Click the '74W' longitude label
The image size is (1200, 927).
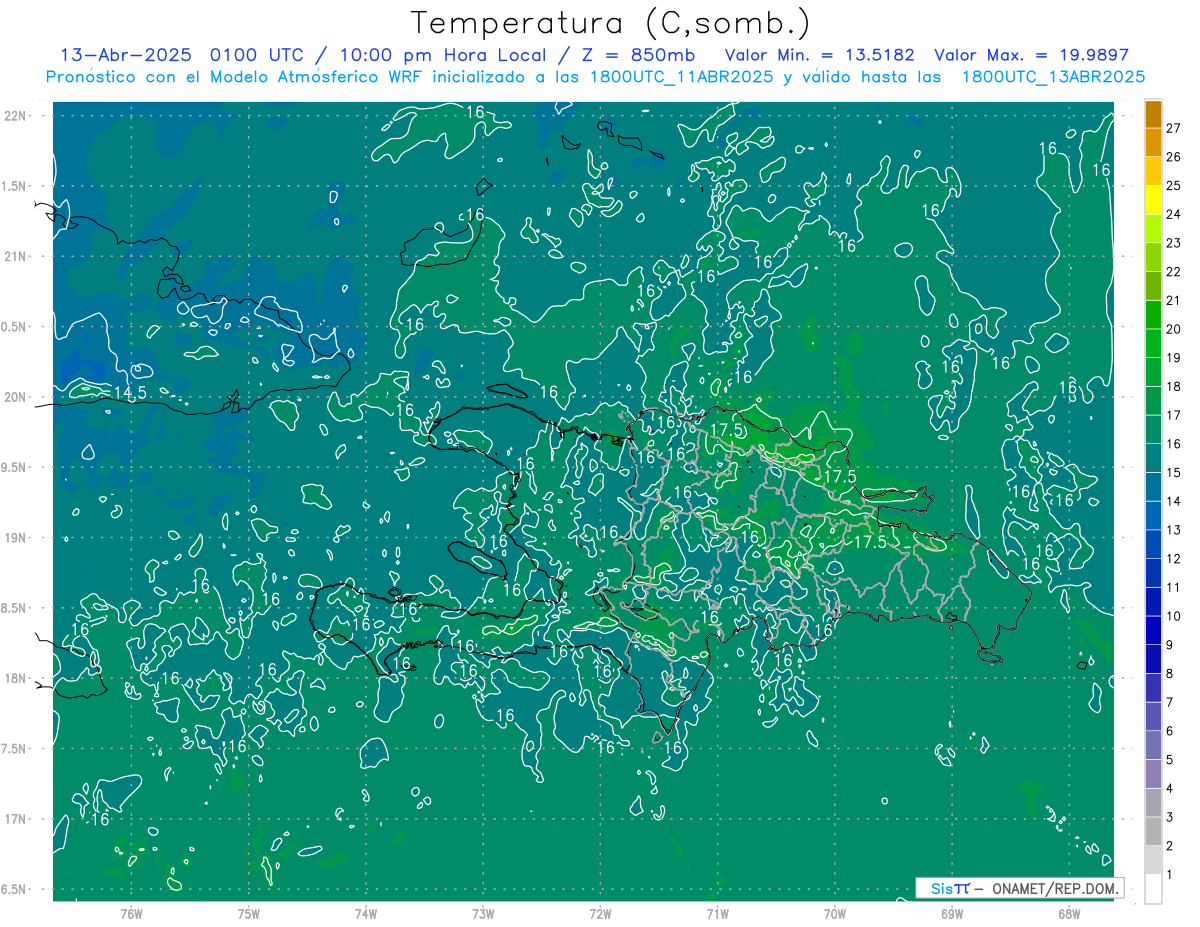(366, 914)
